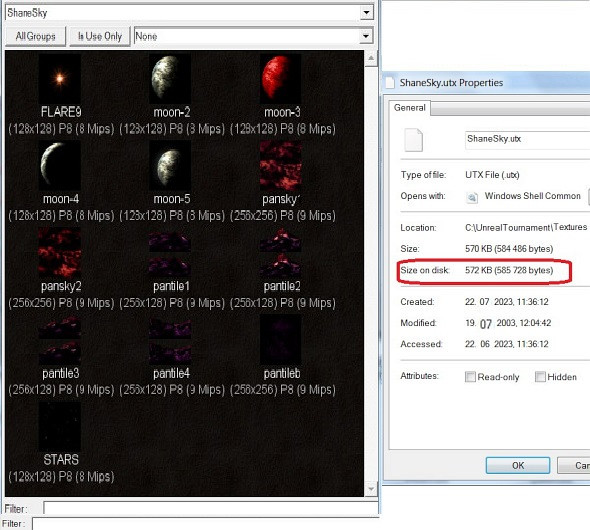
Task: Click the upper Filter input field
Action: pyautogui.click(x=211, y=507)
